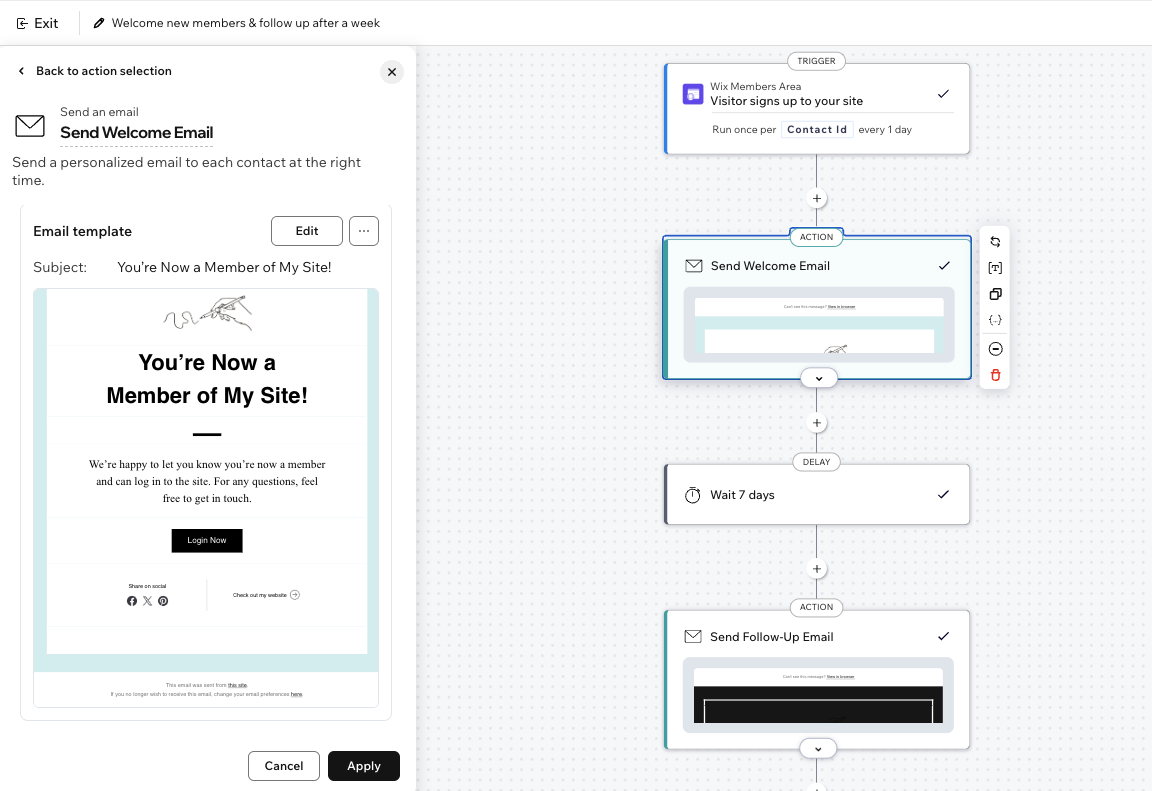This screenshot has height=791, width=1152.
Task: Click the Apply button
Action: [x=364, y=766]
